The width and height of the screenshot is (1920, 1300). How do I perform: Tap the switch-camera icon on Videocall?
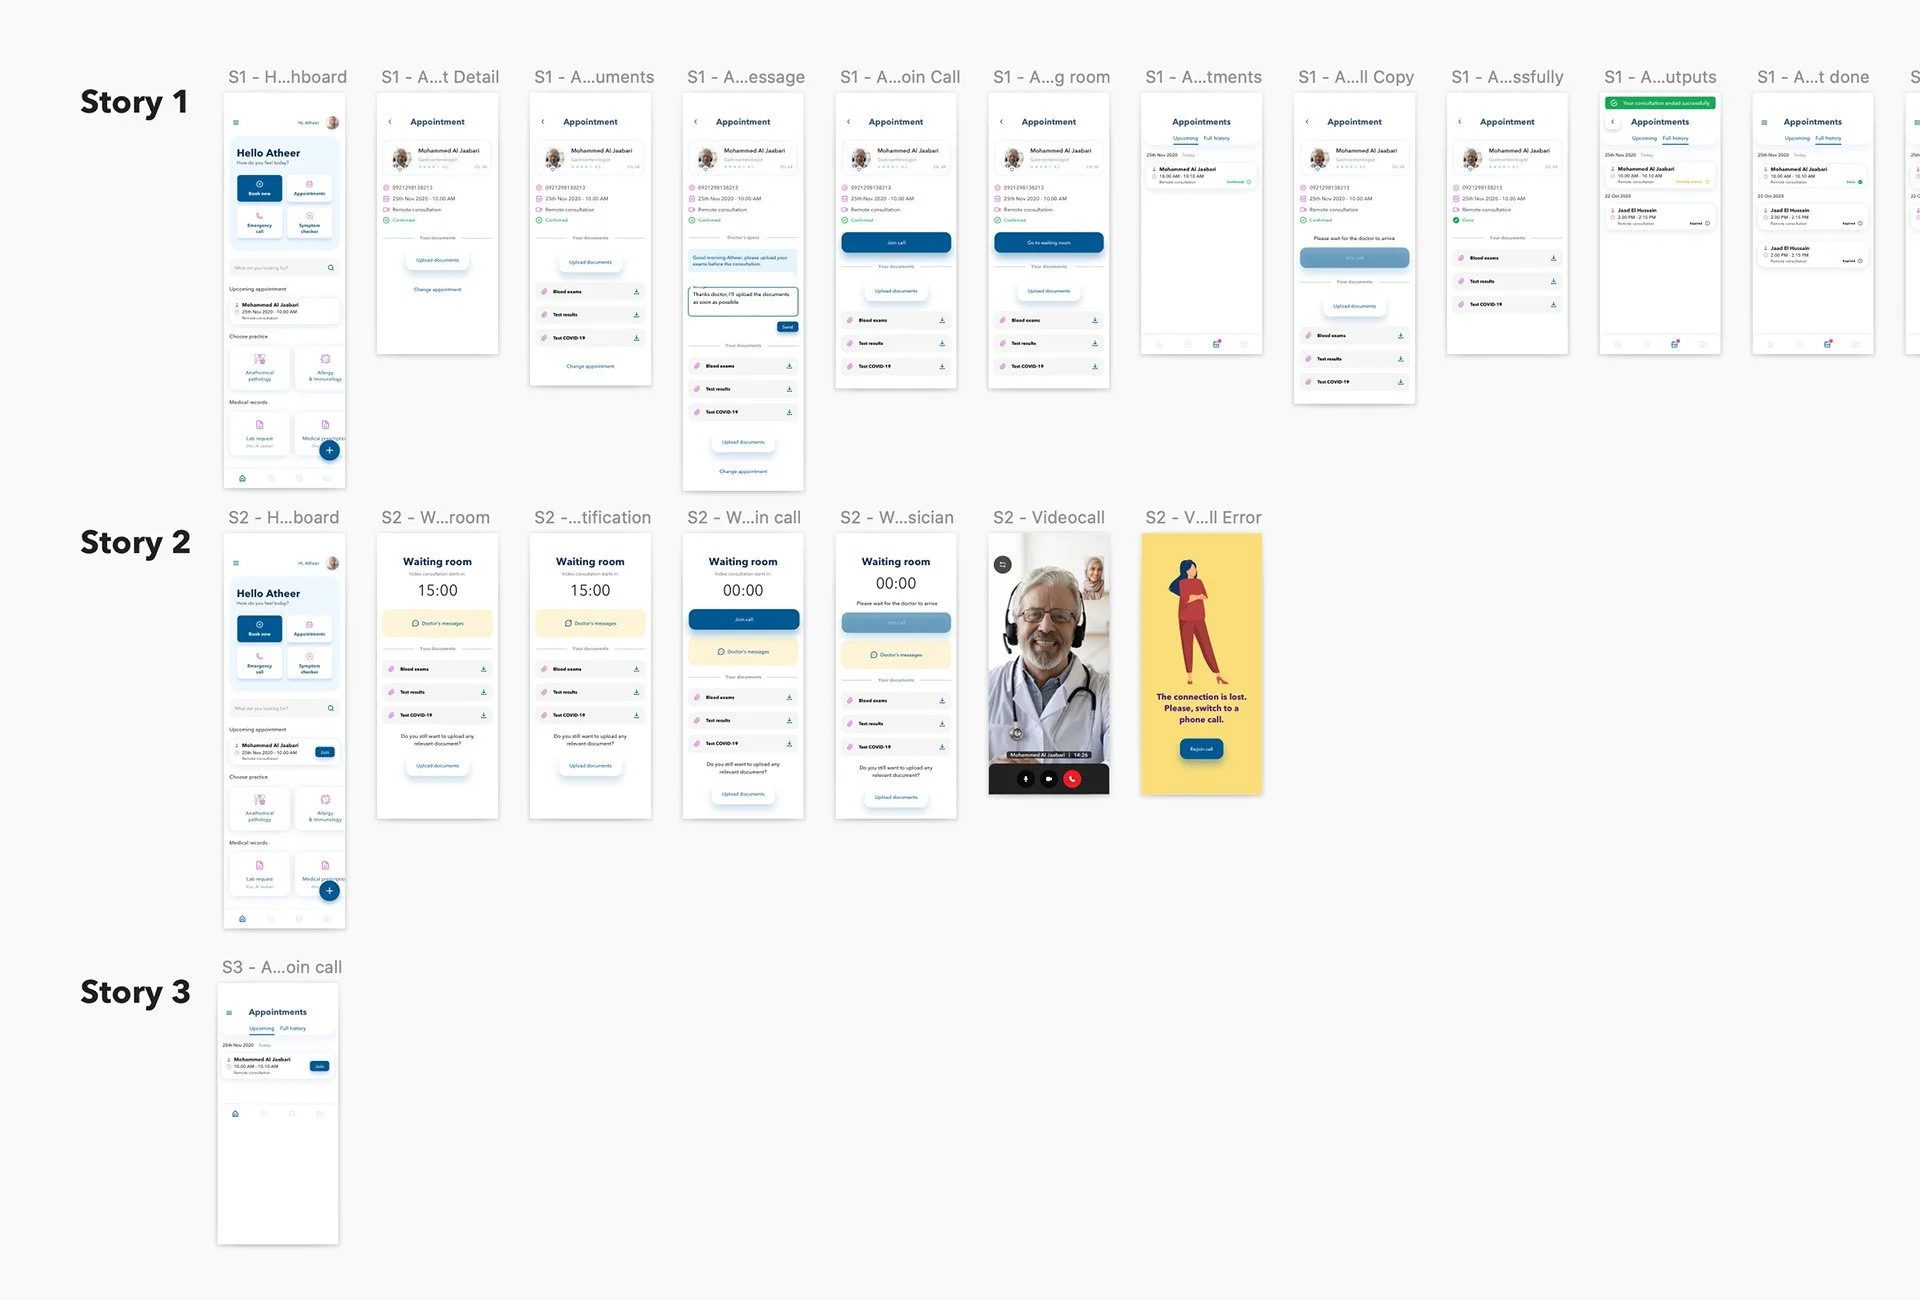[x=1003, y=565]
